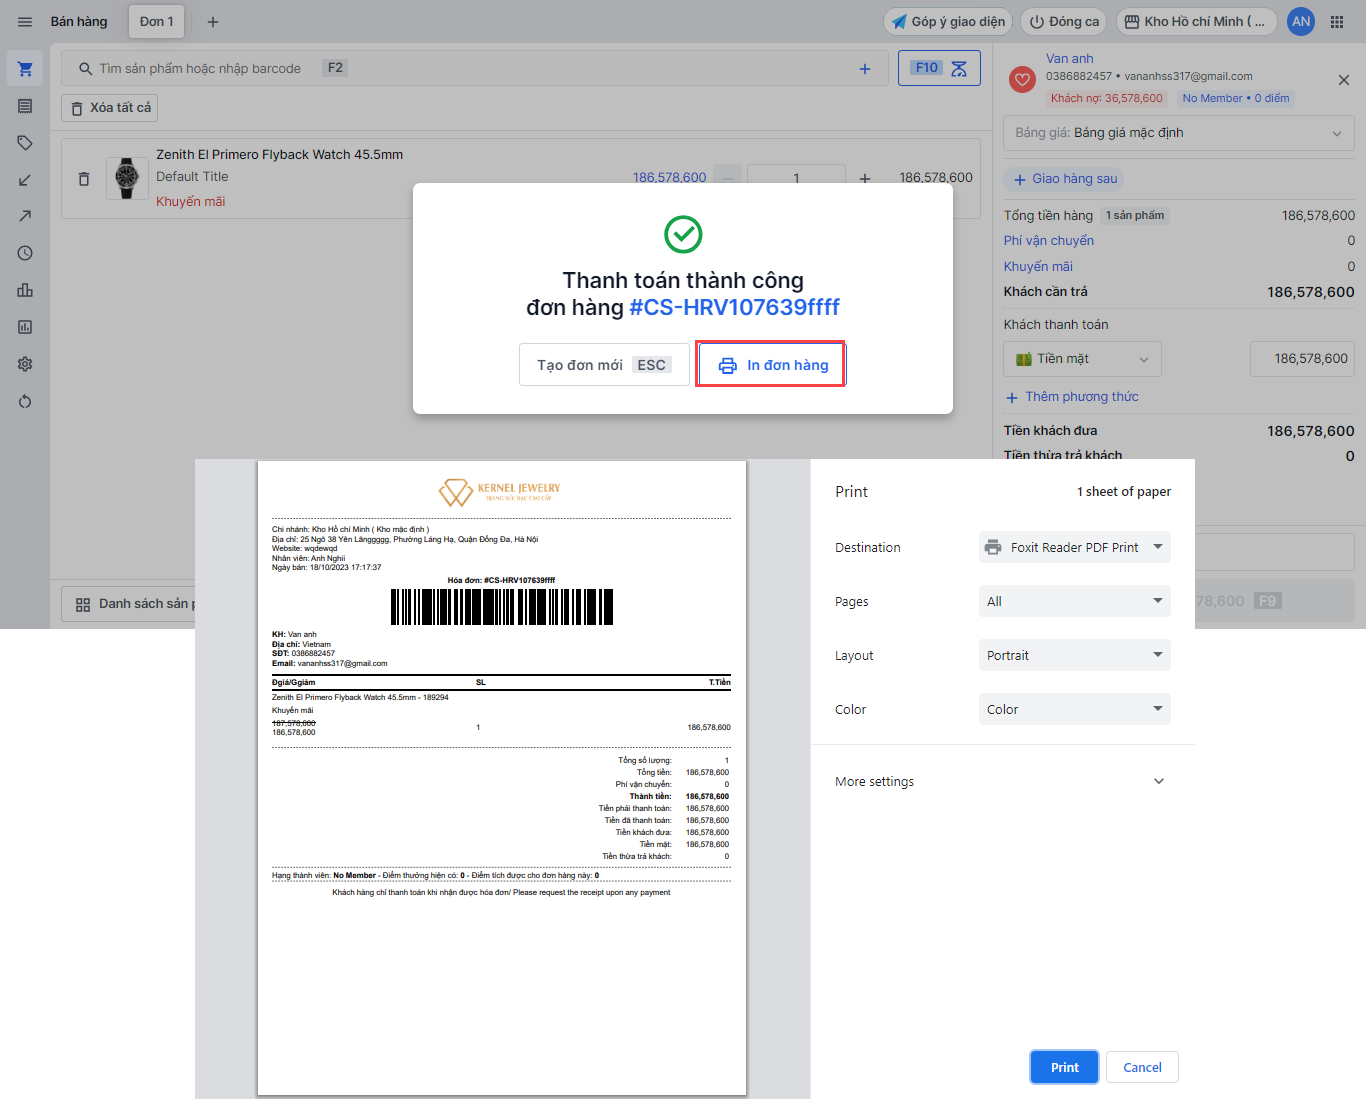This screenshot has width=1366, height=1099.
Task: Click the price tag sidebar icon
Action: 25,143
